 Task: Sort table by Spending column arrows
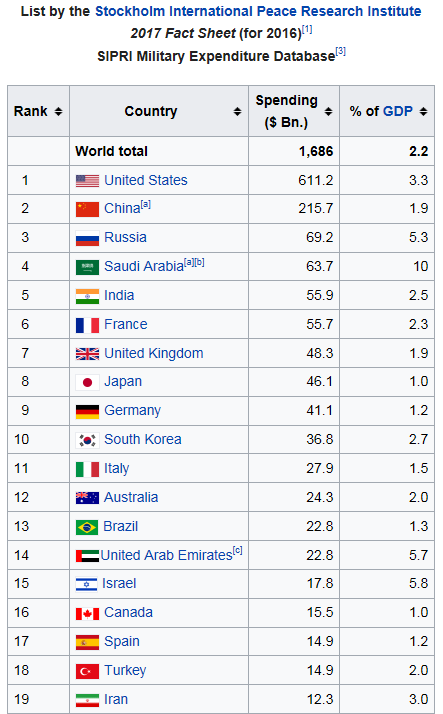(x=328, y=112)
